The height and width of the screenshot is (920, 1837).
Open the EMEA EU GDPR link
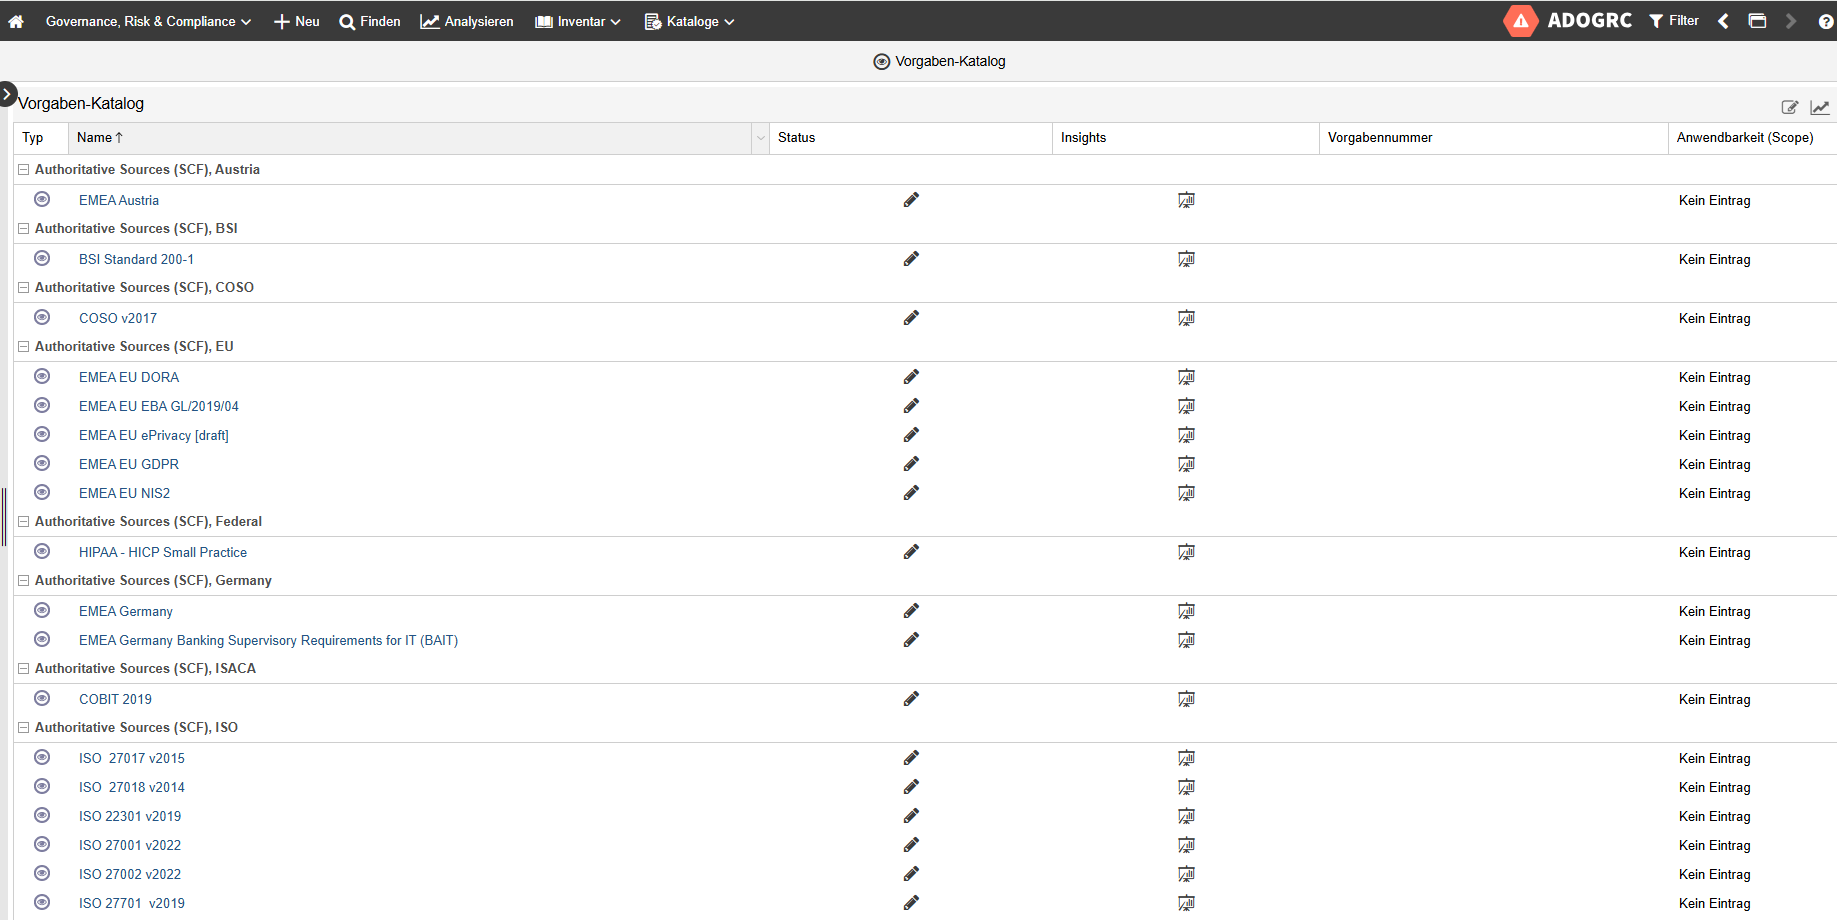[129, 465]
